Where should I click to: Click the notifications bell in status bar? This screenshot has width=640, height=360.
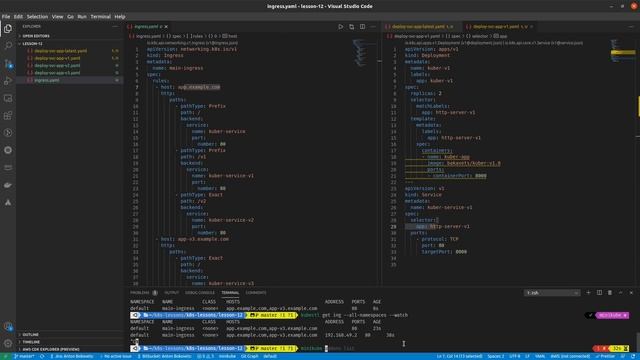633,356
